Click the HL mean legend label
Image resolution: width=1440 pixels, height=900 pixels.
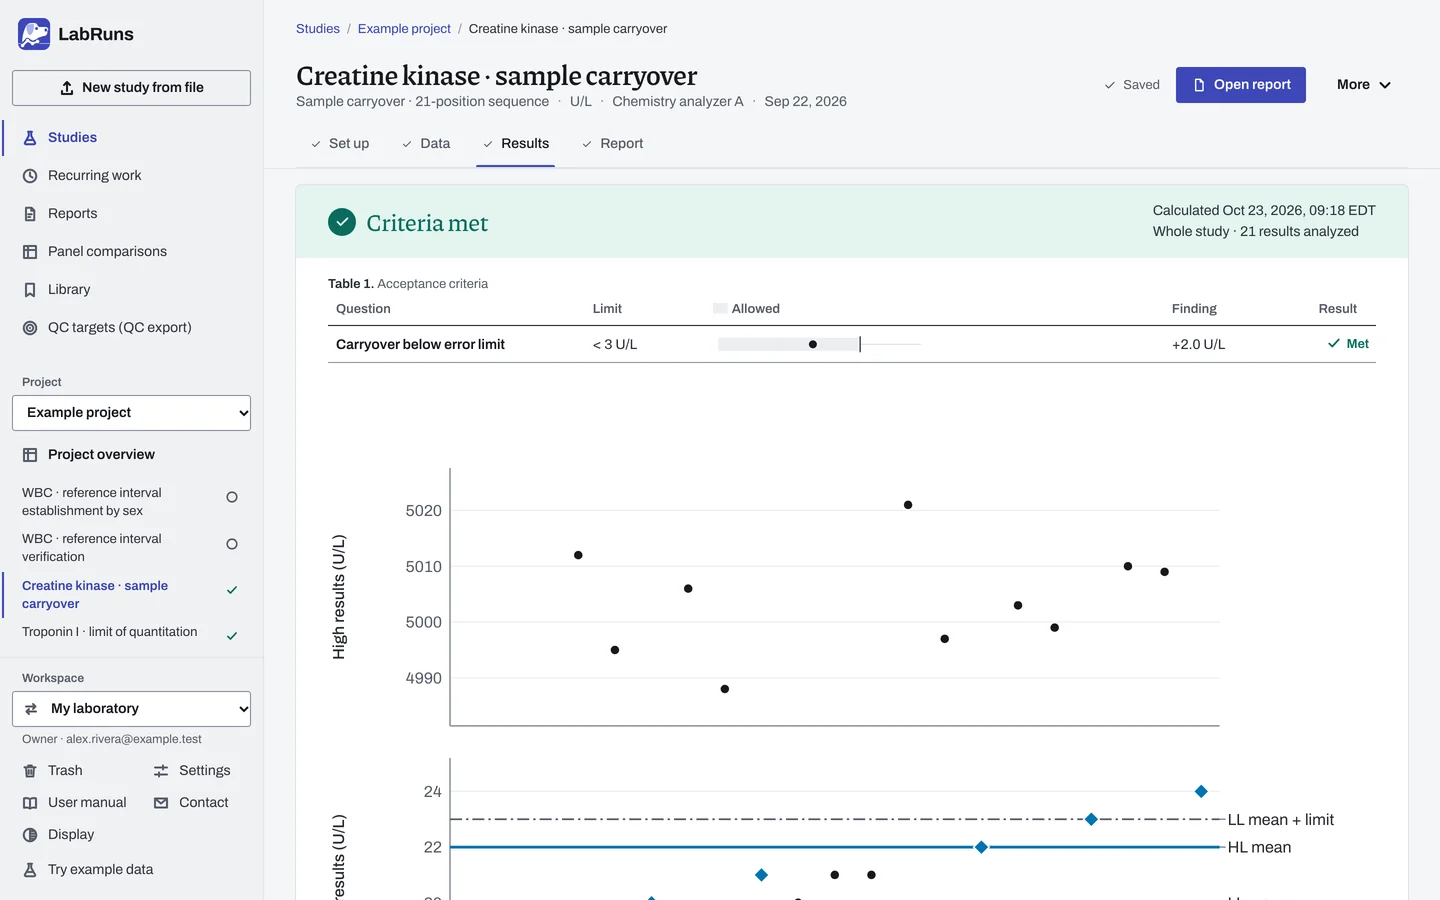(1259, 848)
